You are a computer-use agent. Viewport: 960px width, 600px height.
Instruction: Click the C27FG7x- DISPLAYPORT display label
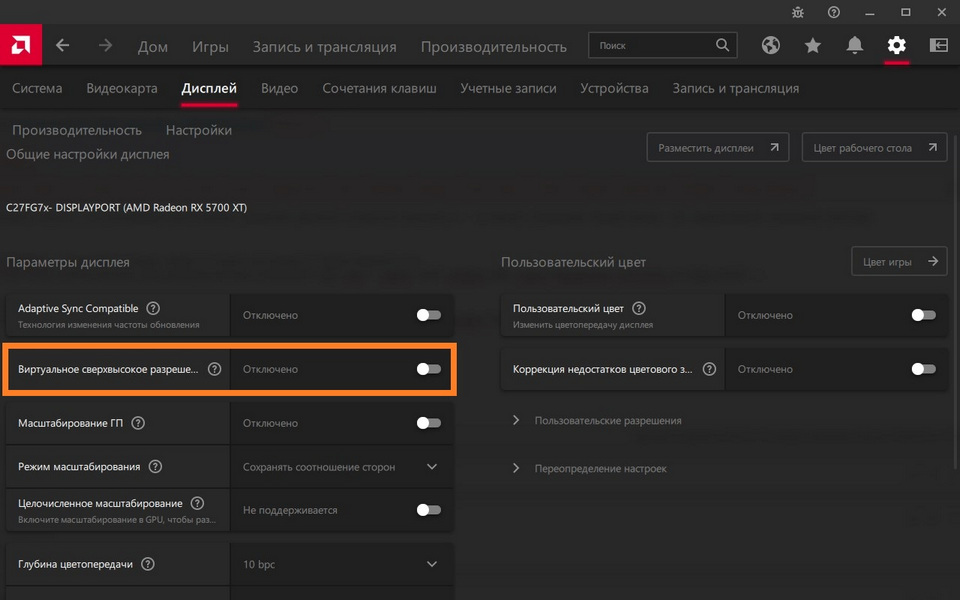(x=127, y=208)
